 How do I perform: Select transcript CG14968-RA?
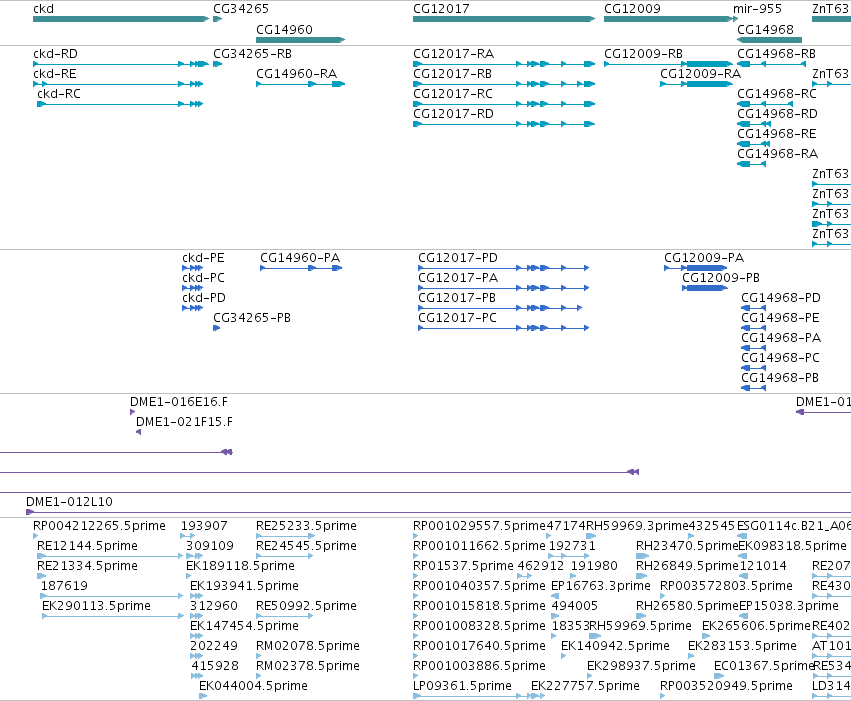777,154
